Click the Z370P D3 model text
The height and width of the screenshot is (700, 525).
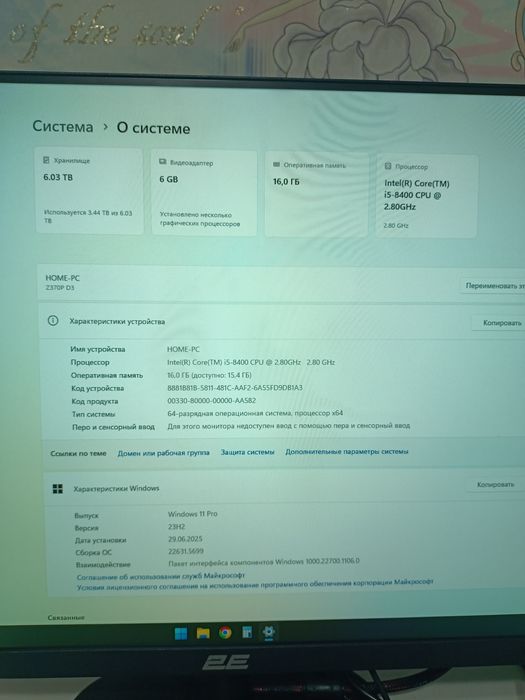click(60, 288)
